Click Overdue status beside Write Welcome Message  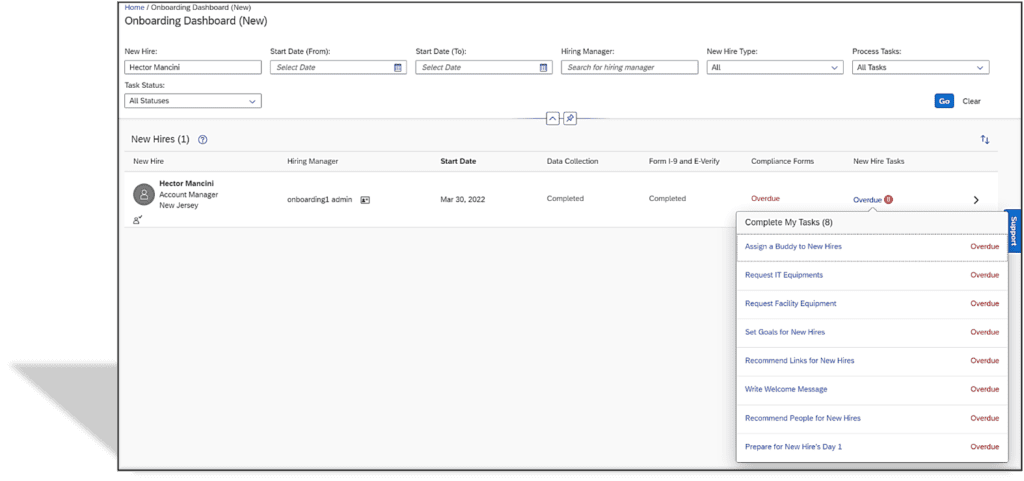click(x=984, y=389)
